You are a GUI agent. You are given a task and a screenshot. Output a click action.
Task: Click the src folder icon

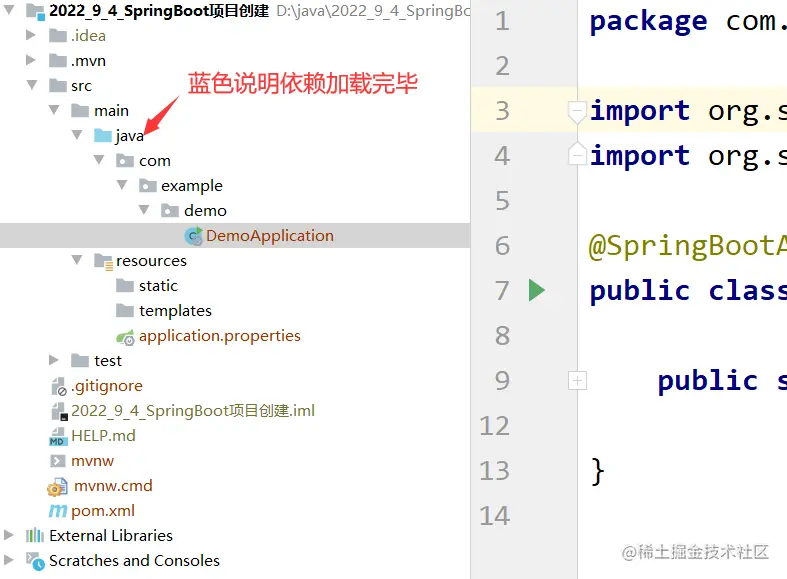(58, 86)
